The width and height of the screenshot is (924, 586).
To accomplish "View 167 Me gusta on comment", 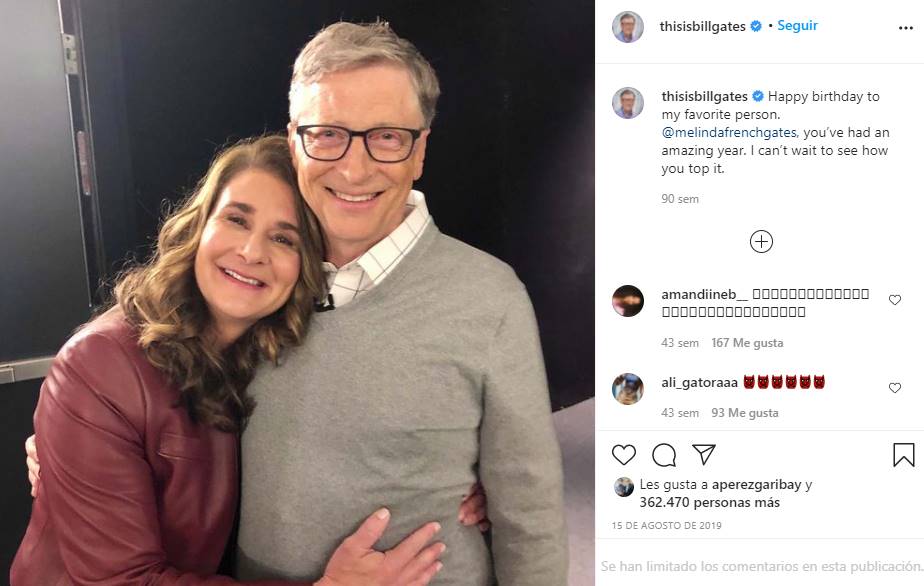I will pyautogui.click(x=733, y=343).
